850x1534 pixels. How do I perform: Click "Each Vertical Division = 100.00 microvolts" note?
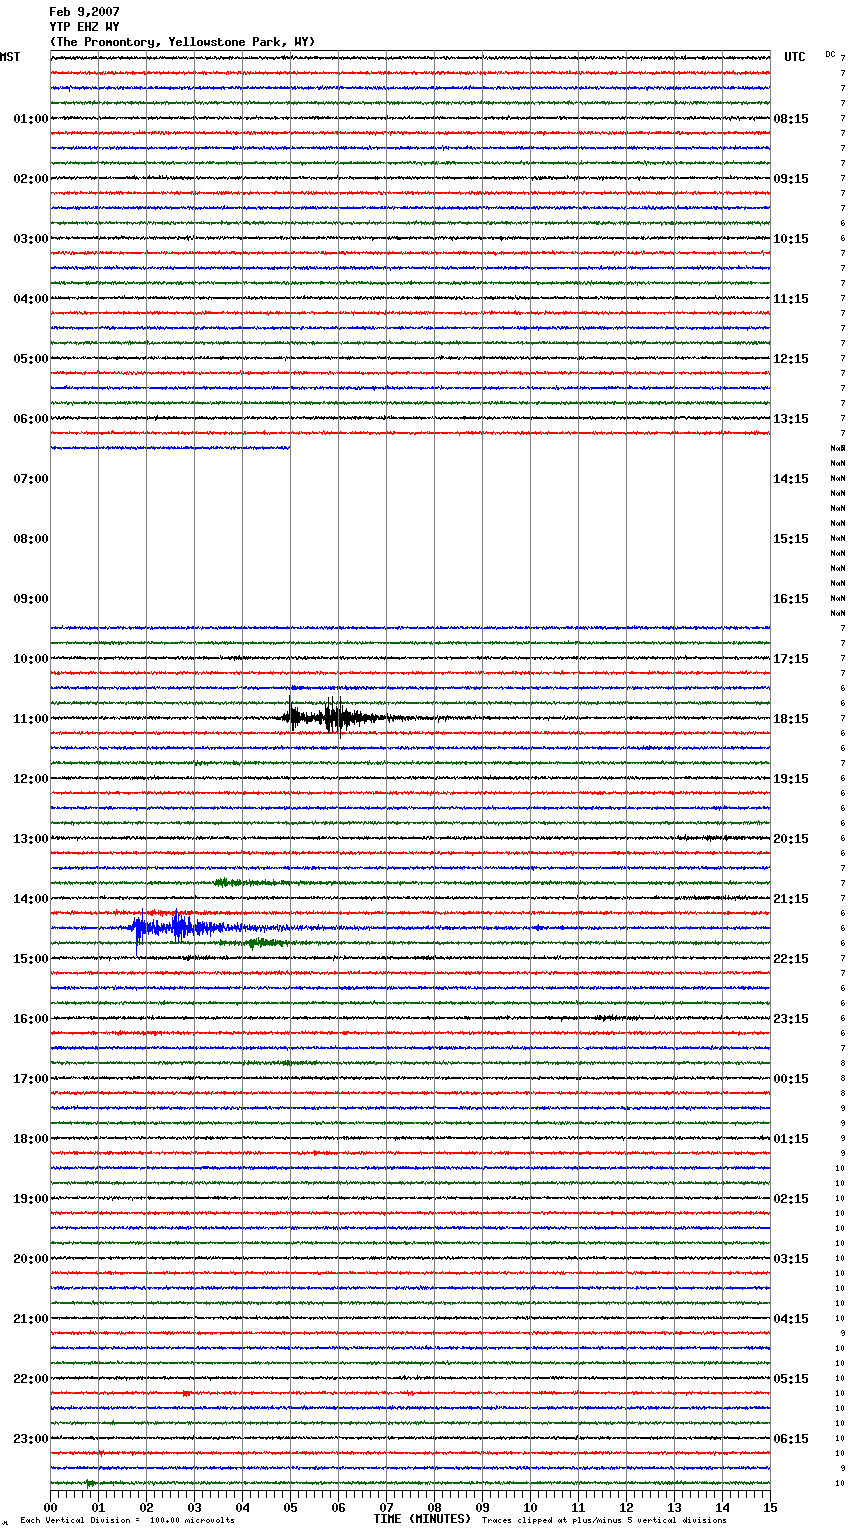[127, 1521]
